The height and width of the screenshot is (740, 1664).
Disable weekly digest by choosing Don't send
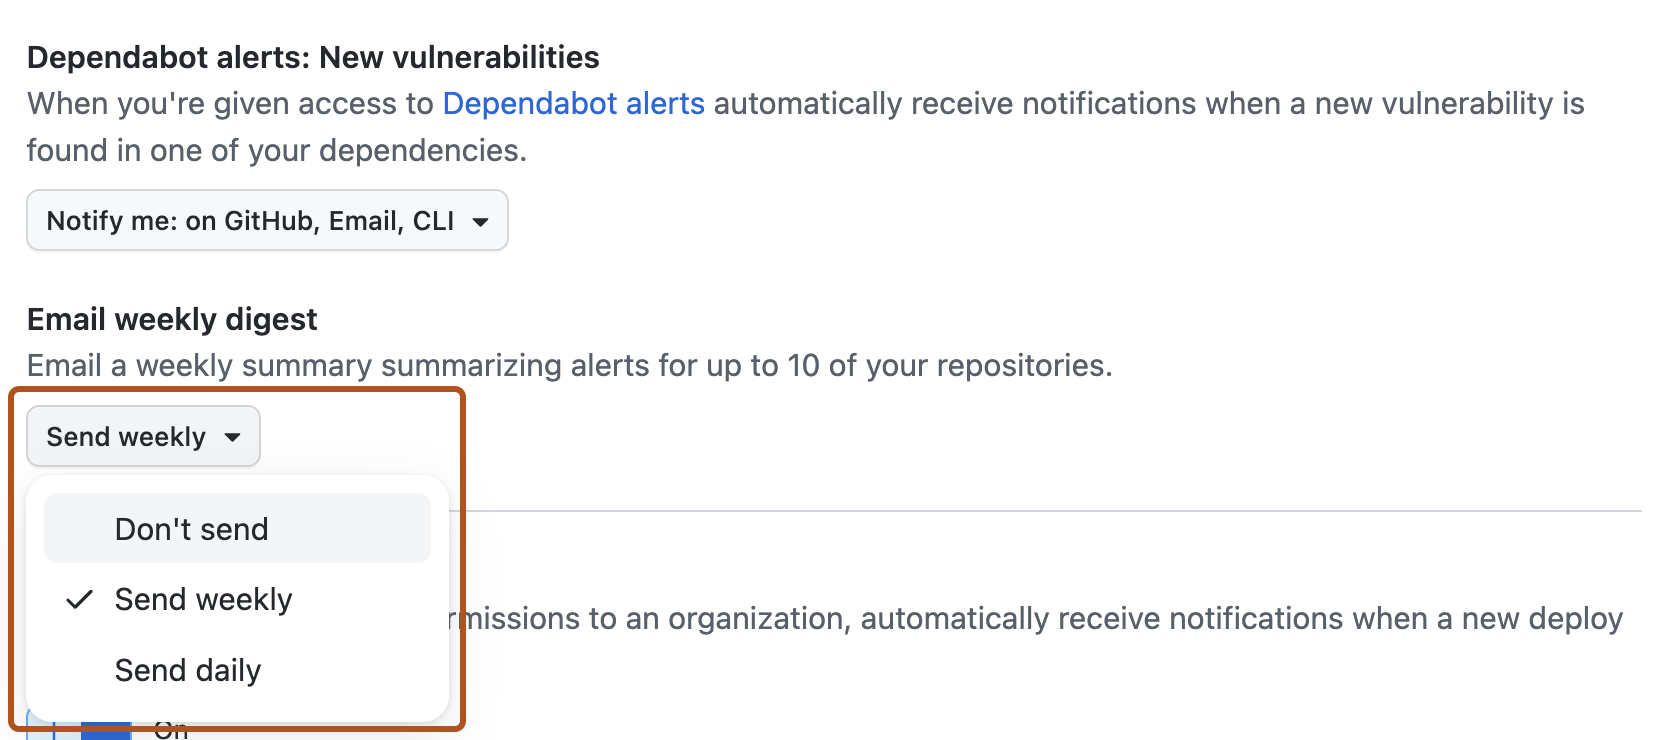coord(192,528)
